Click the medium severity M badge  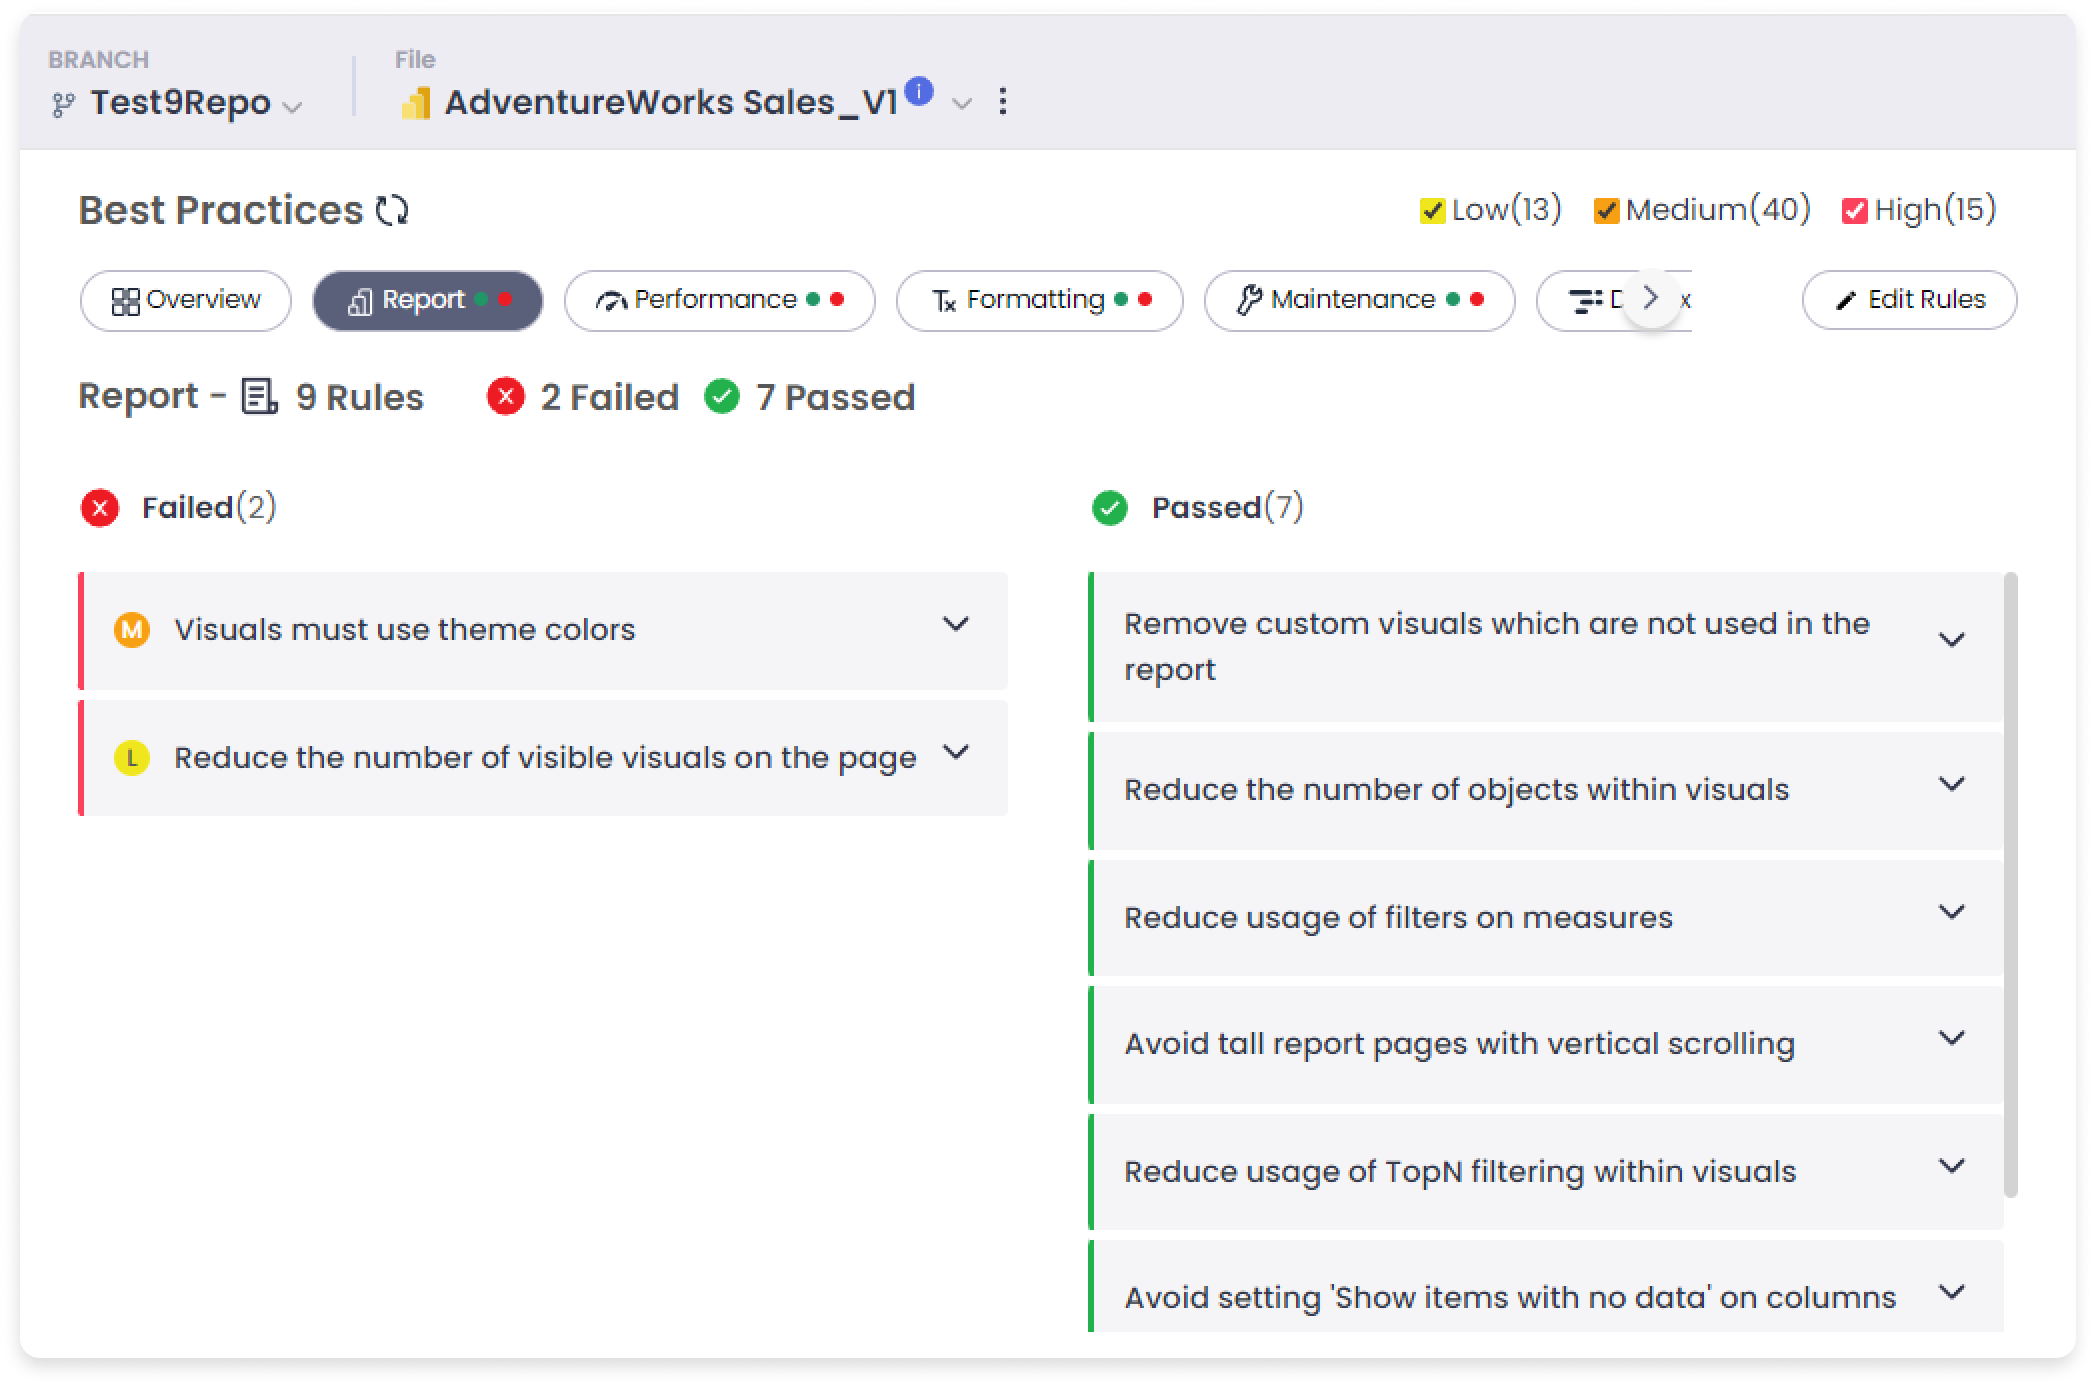[x=131, y=630]
